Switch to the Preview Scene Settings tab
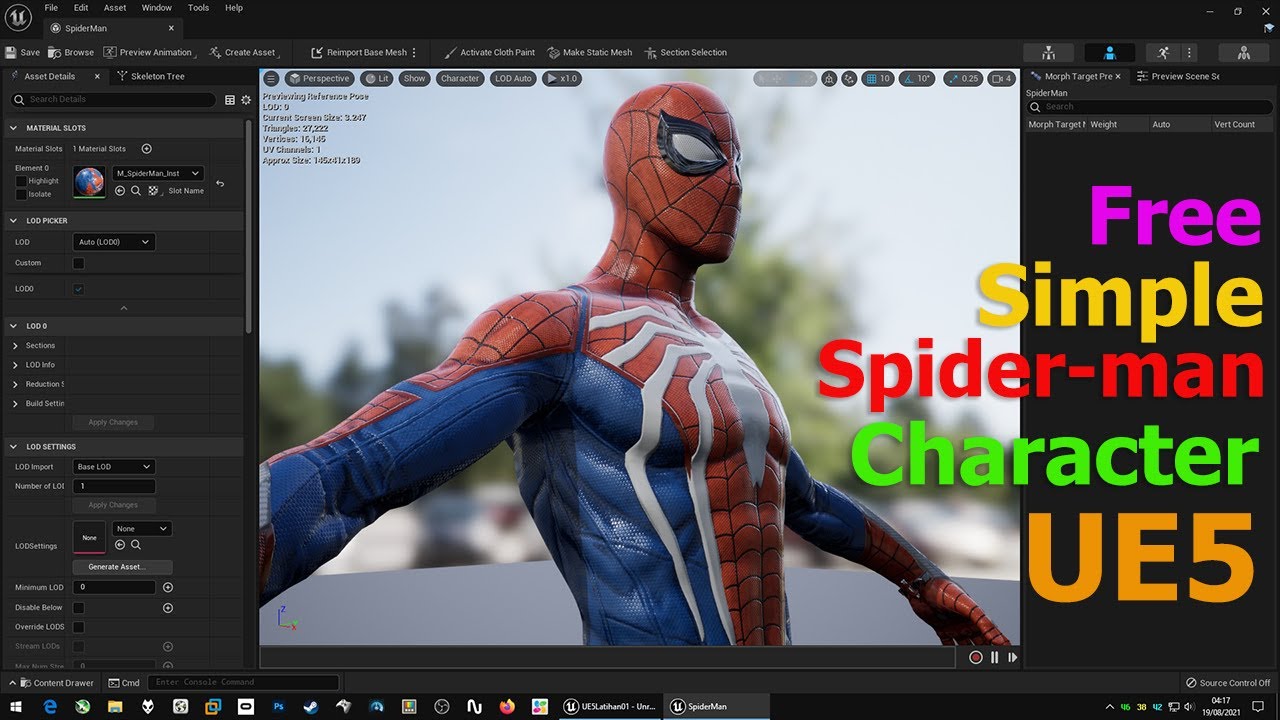This screenshot has height=720, width=1280. click(x=1178, y=76)
